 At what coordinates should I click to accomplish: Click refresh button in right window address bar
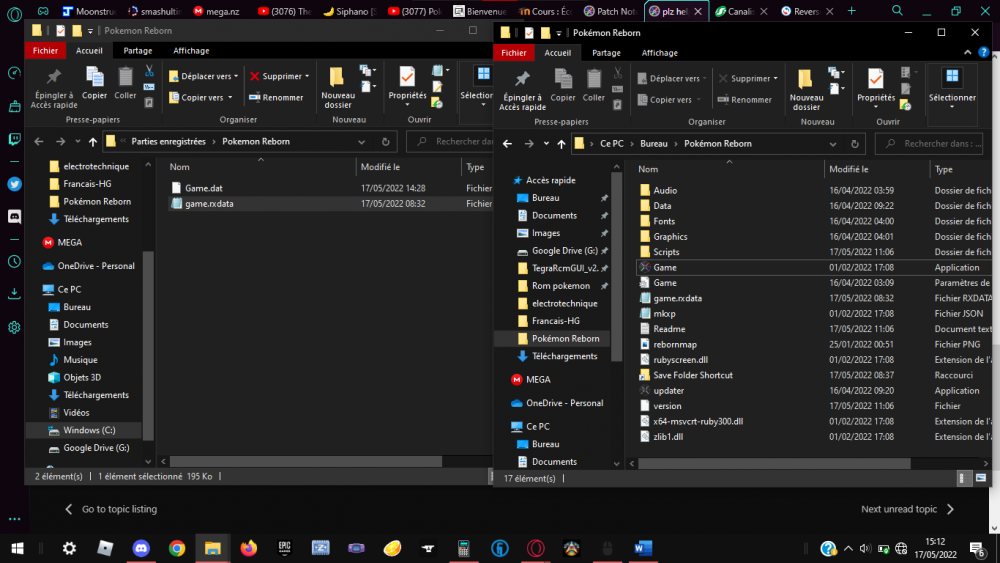coord(855,144)
